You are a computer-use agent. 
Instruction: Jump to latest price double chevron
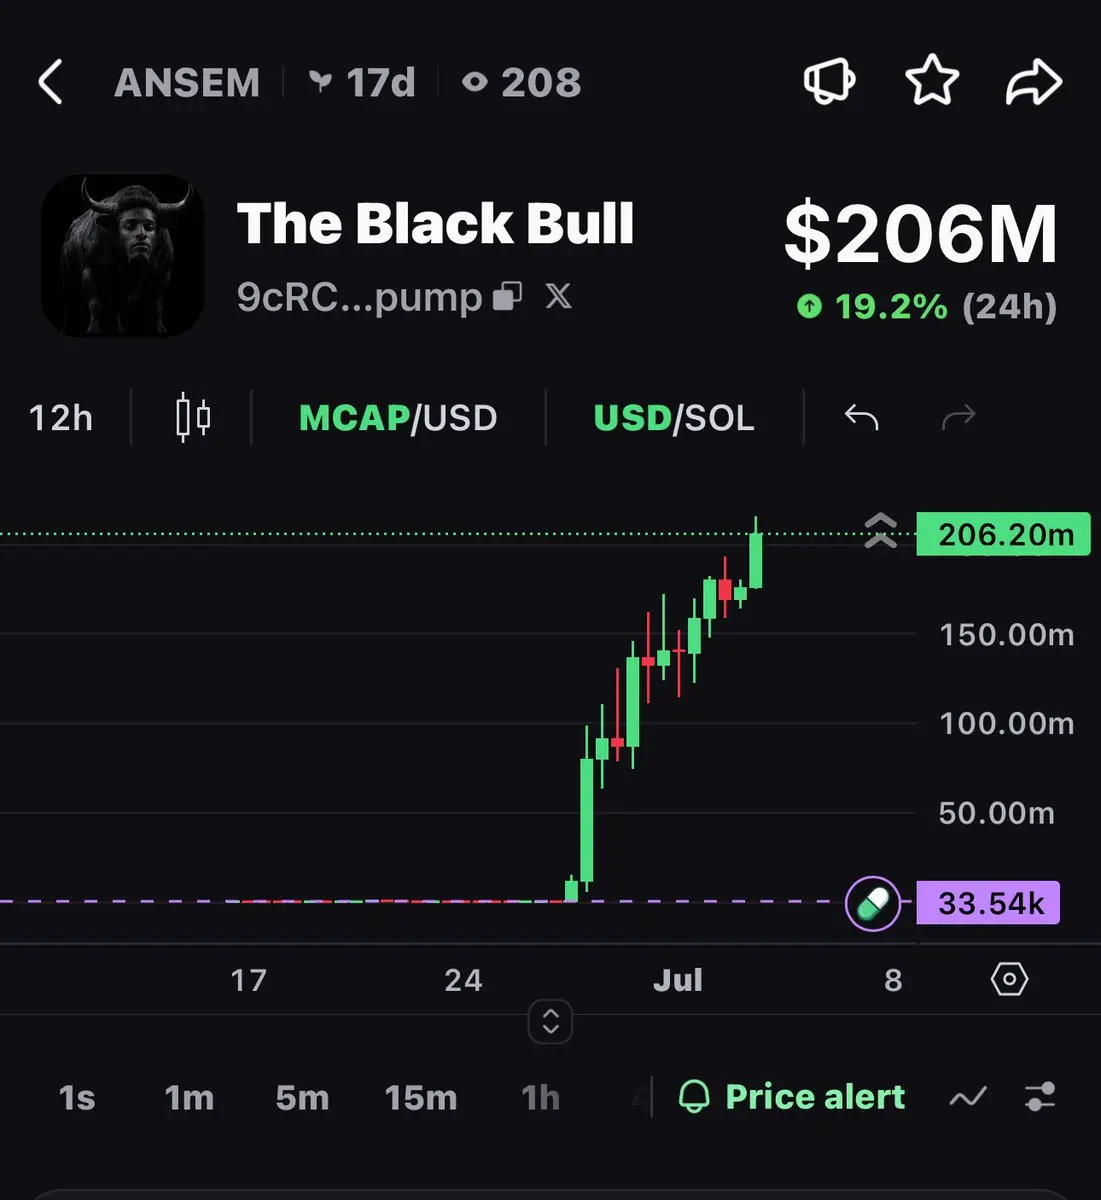(880, 531)
